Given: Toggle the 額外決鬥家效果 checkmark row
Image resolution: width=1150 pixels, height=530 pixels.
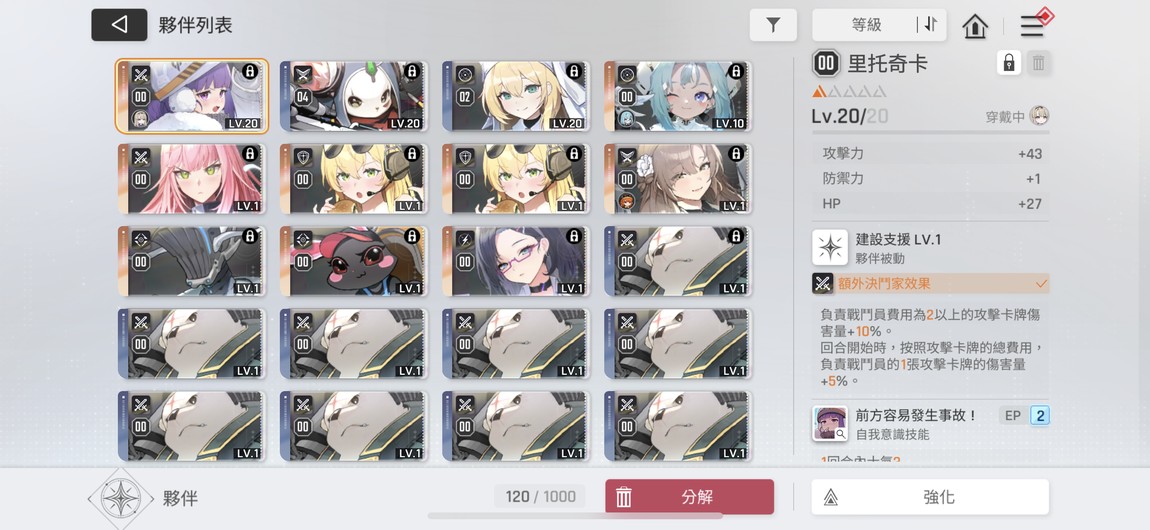Looking at the screenshot, I should [931, 284].
